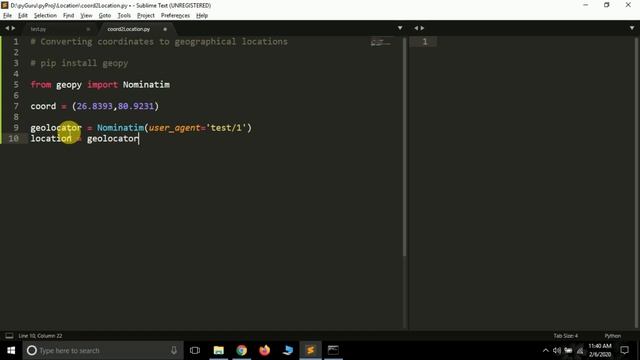
Task: Close the test.py tab
Action: (88, 29)
